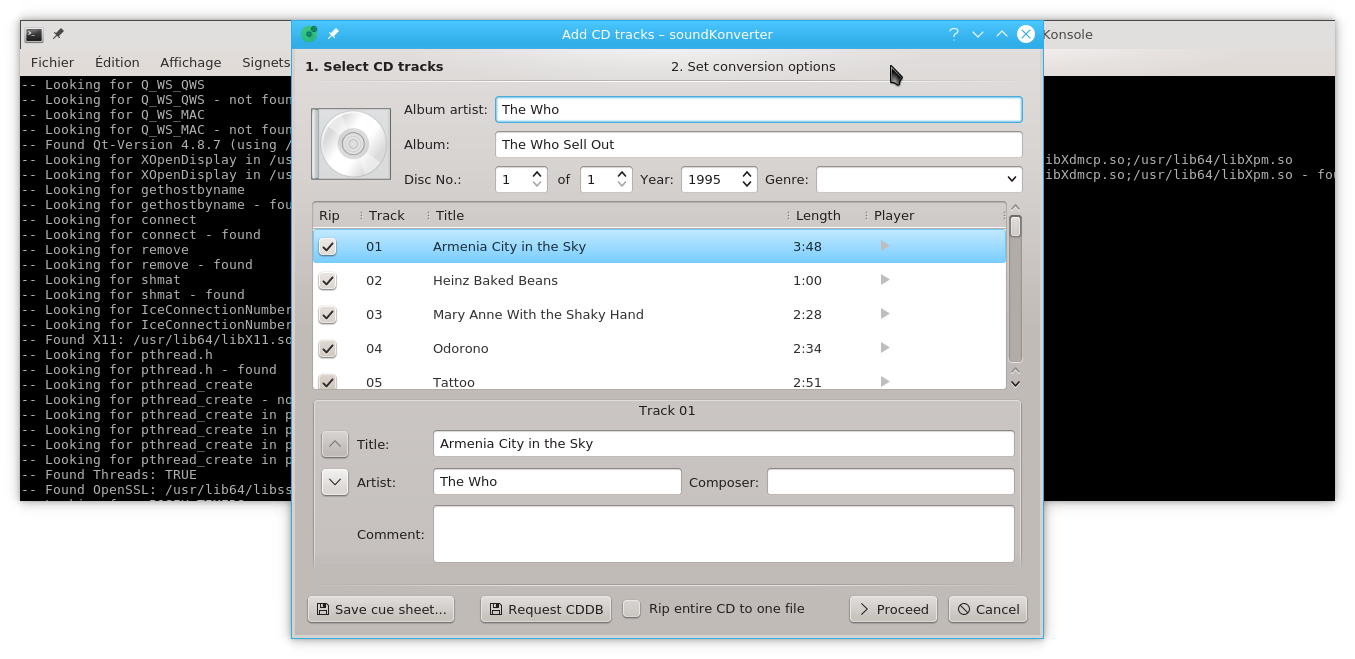Click step 2. Set conversion options
This screenshot has width=1355, height=659.
point(753,67)
